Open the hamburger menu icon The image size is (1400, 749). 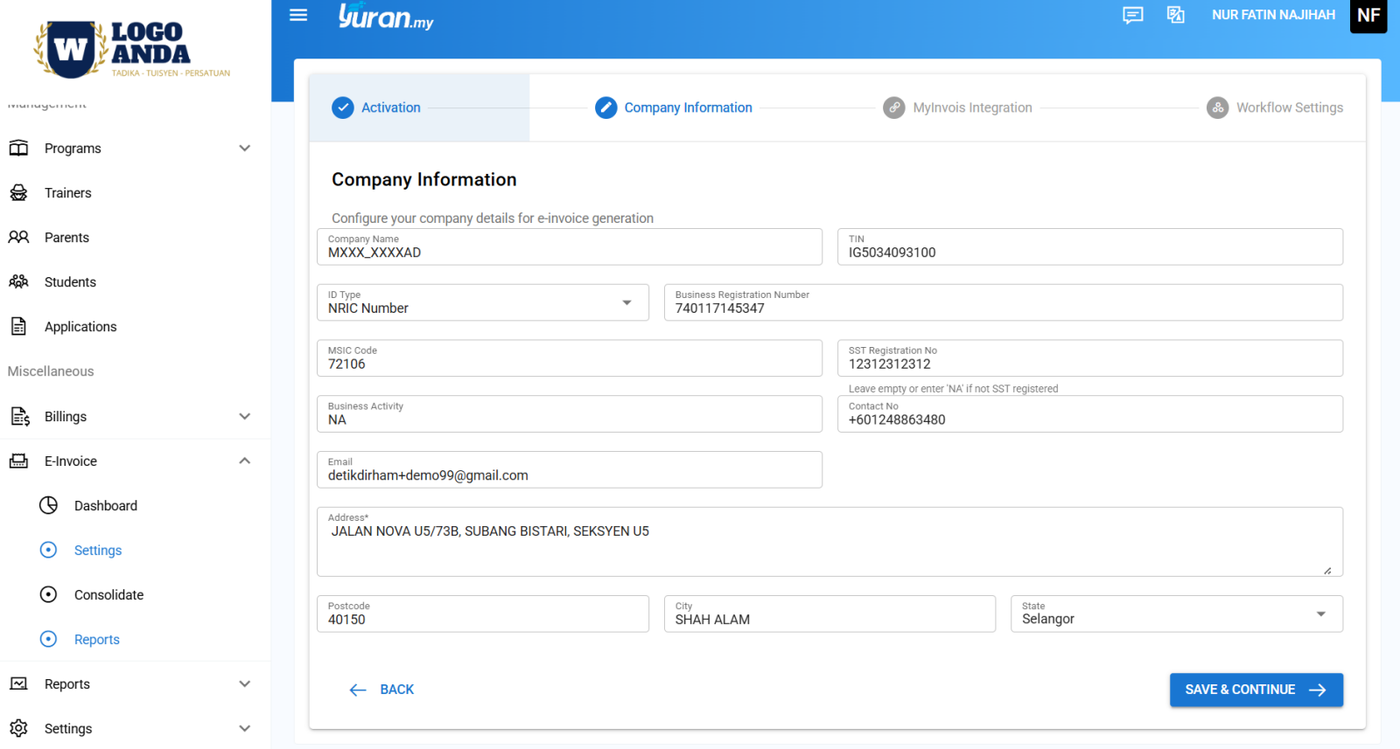point(298,15)
